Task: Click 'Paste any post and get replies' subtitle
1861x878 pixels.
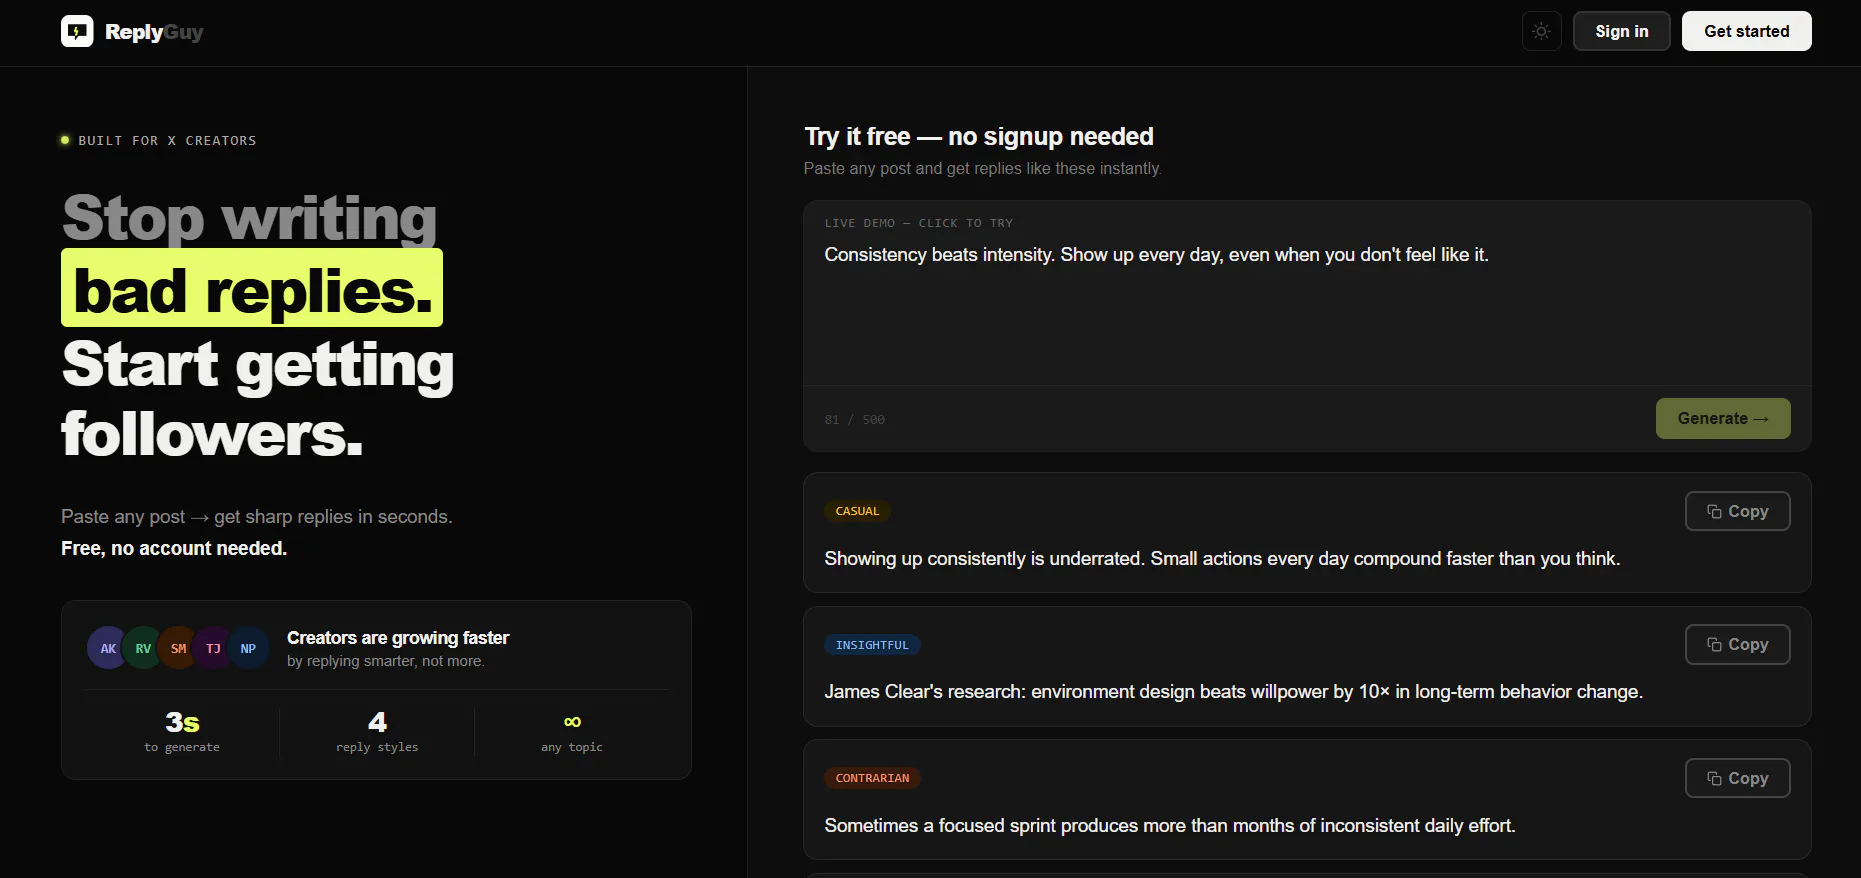Action: [982, 169]
